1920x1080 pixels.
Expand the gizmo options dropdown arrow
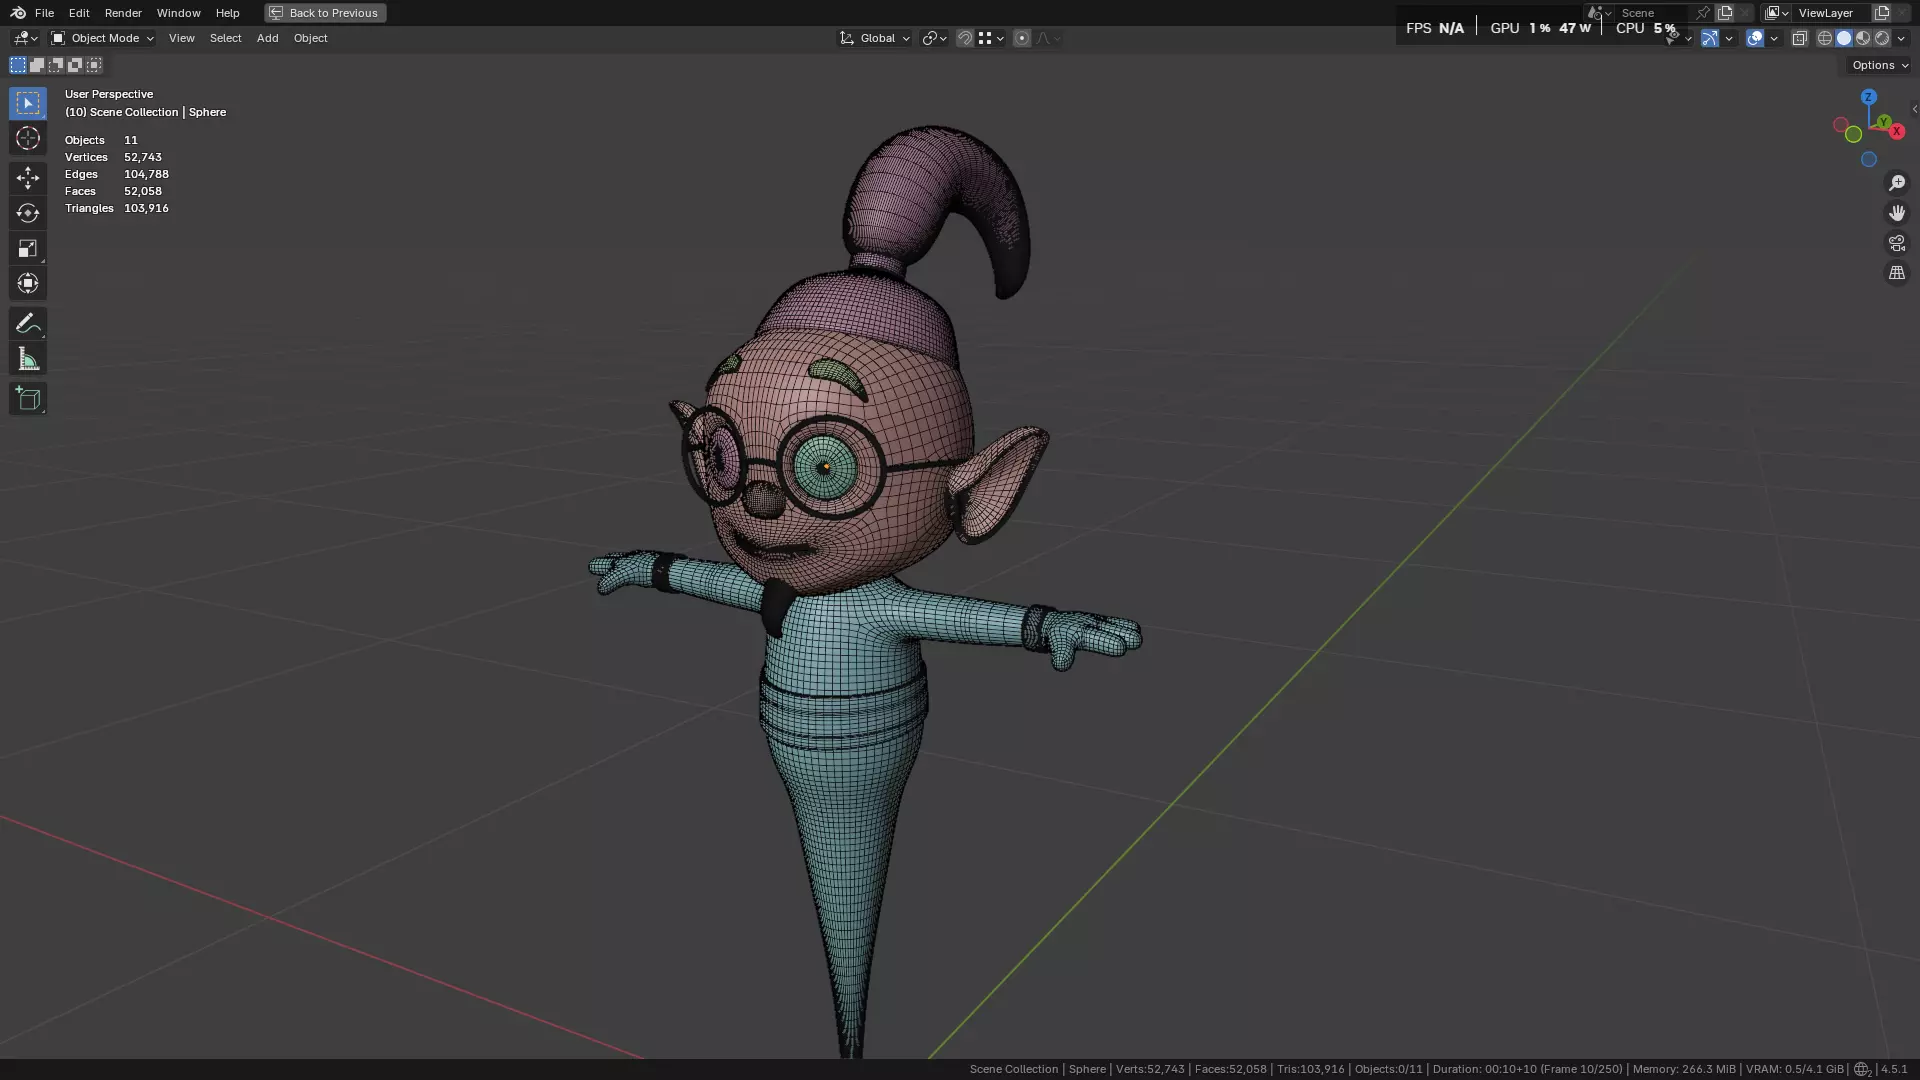pos(1729,38)
